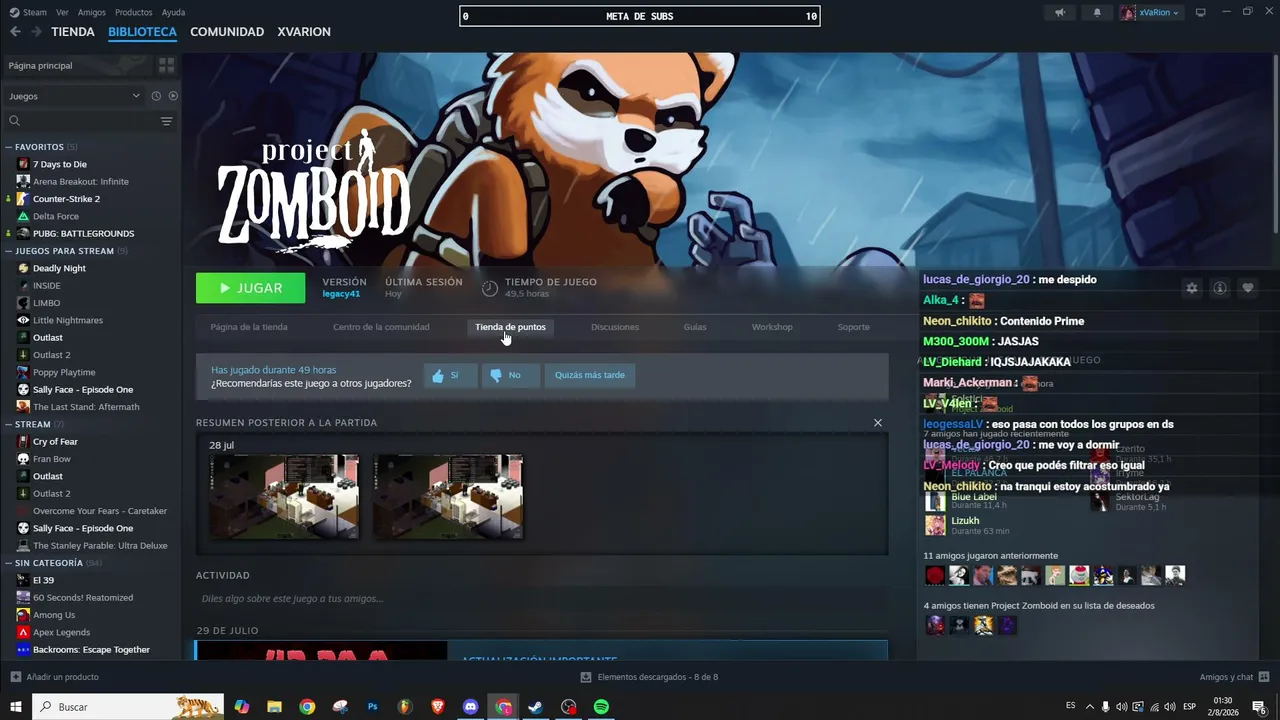Image resolution: width=1280 pixels, height=720 pixels.
Task: Sort library by recent activity clock icon
Action: [156, 96]
